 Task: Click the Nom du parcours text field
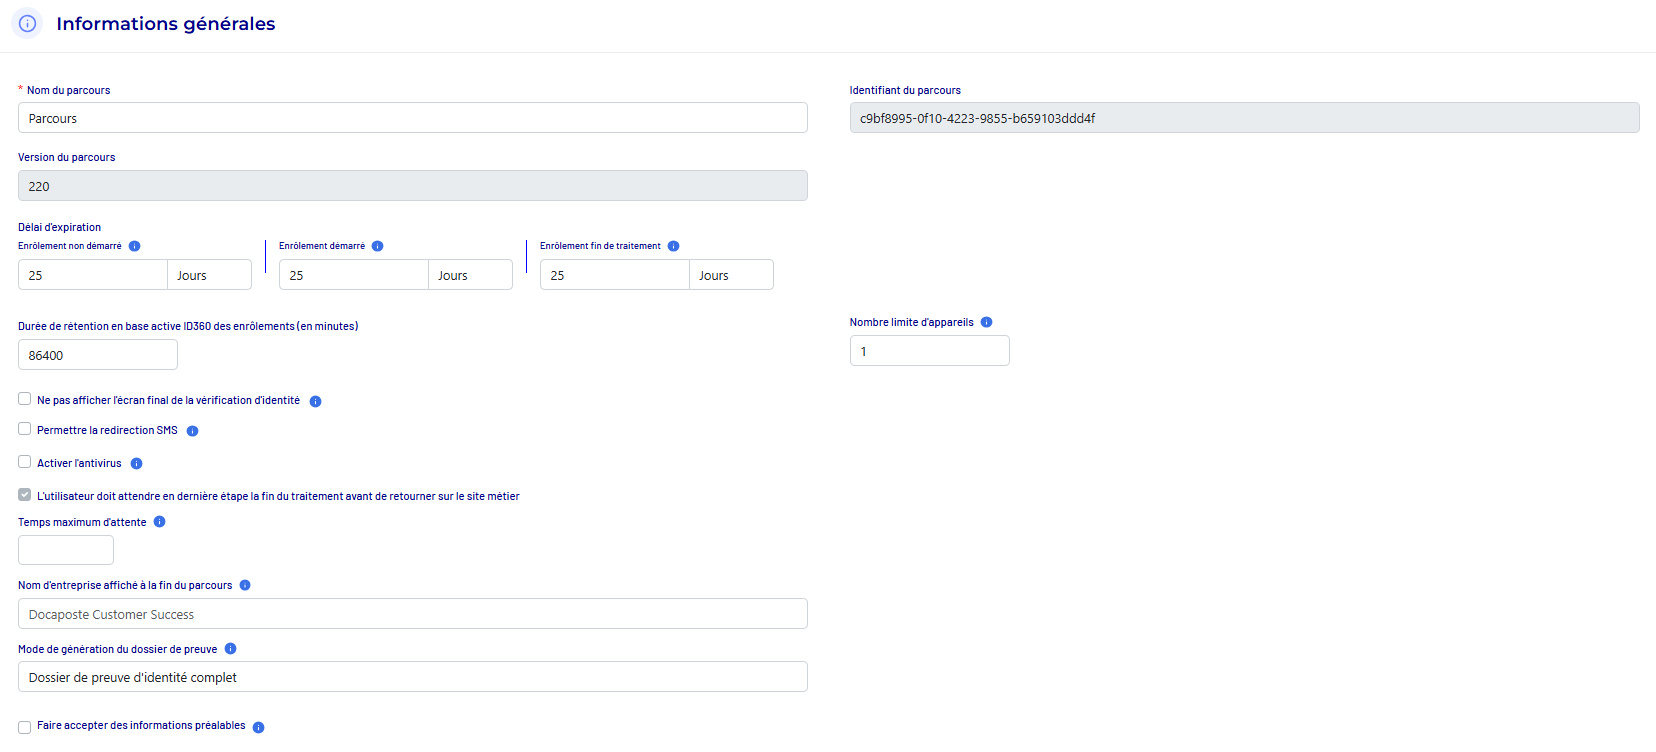(x=412, y=118)
